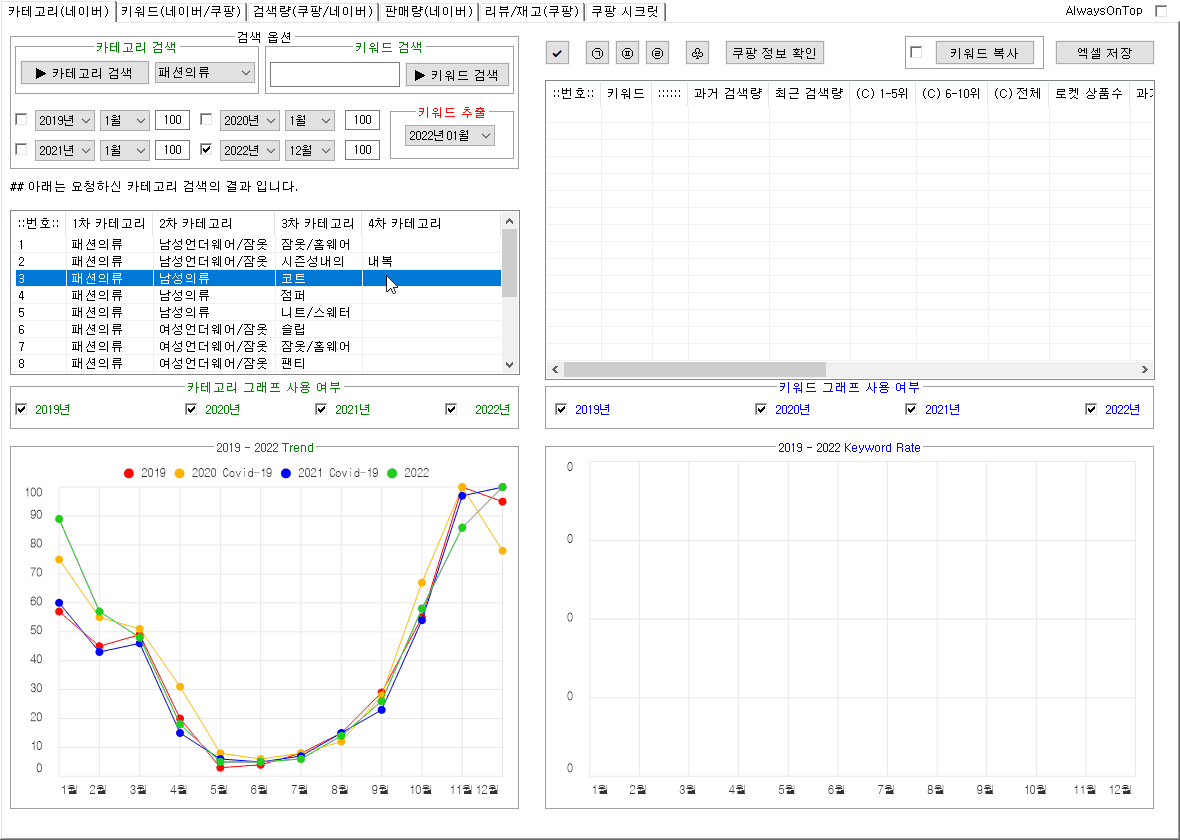Open the 패션의류 category dropdown
The image size is (1180, 840).
pyautogui.click(x=205, y=72)
